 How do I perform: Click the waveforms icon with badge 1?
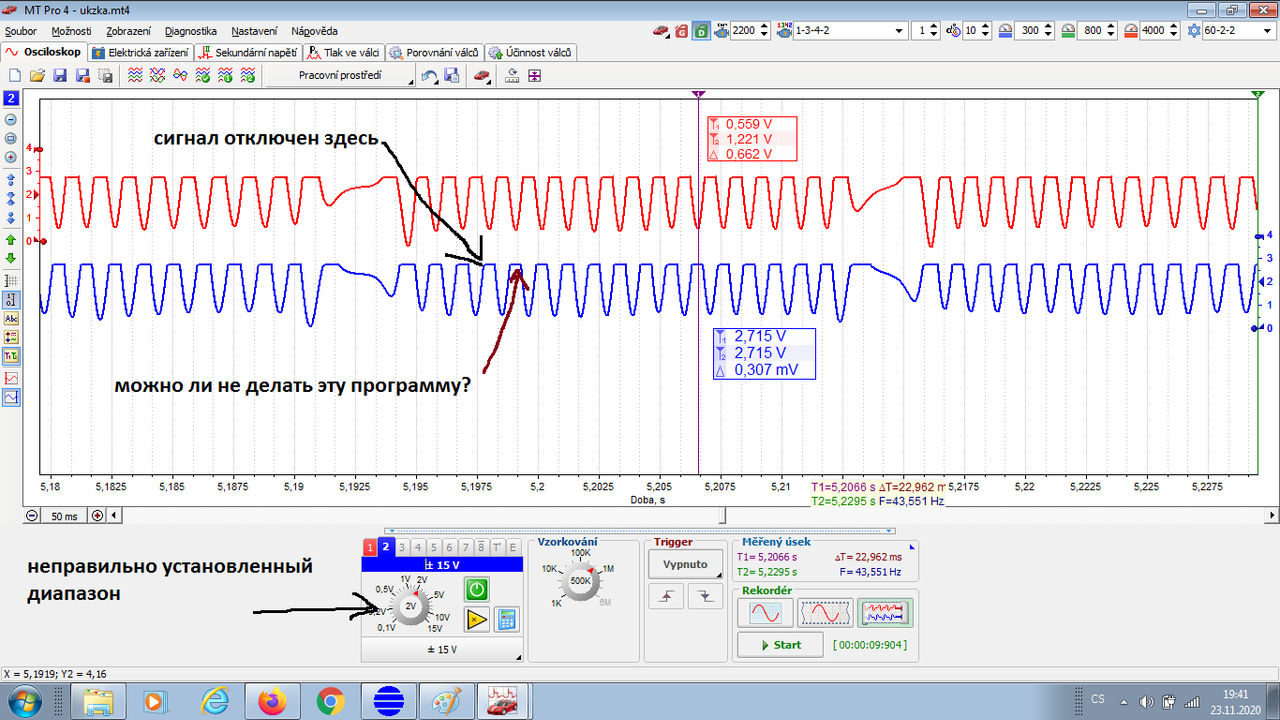(x=226, y=75)
